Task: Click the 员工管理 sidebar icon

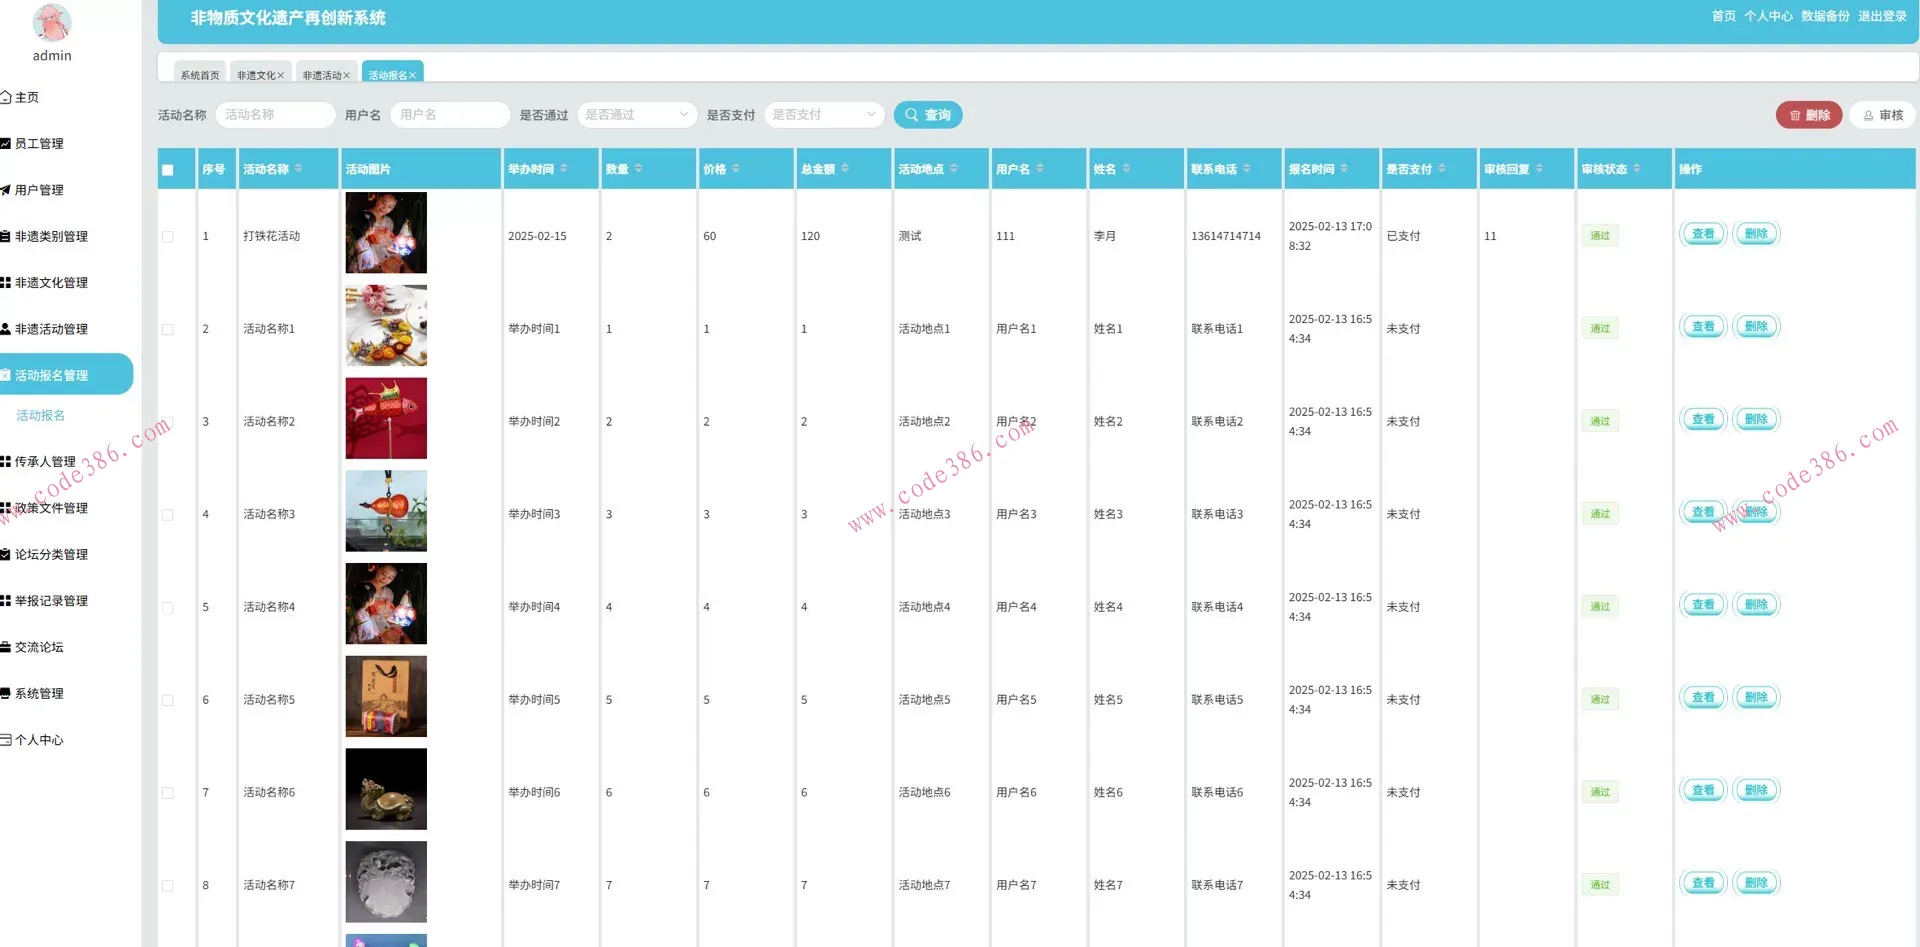Action: coord(6,144)
